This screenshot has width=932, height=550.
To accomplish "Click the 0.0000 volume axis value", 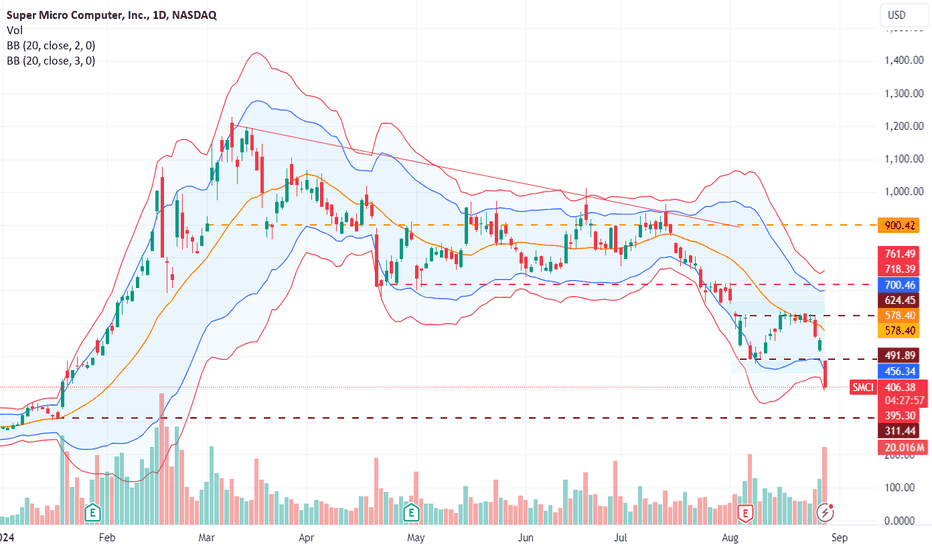I will click(900, 521).
